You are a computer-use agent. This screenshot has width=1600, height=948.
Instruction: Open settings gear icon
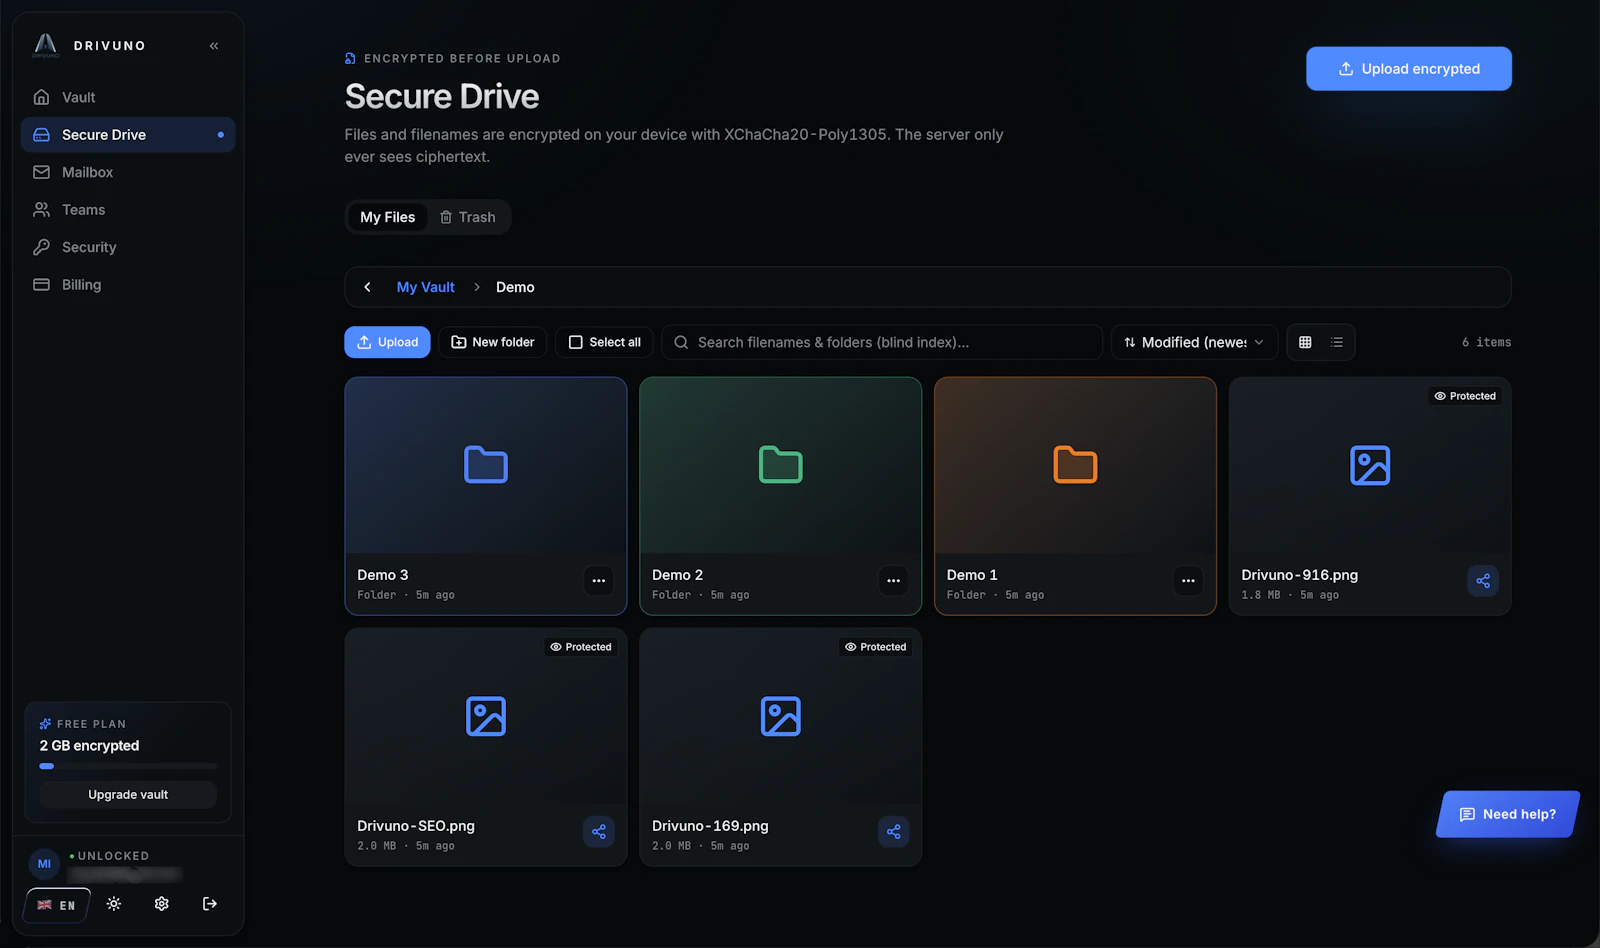tap(162, 904)
